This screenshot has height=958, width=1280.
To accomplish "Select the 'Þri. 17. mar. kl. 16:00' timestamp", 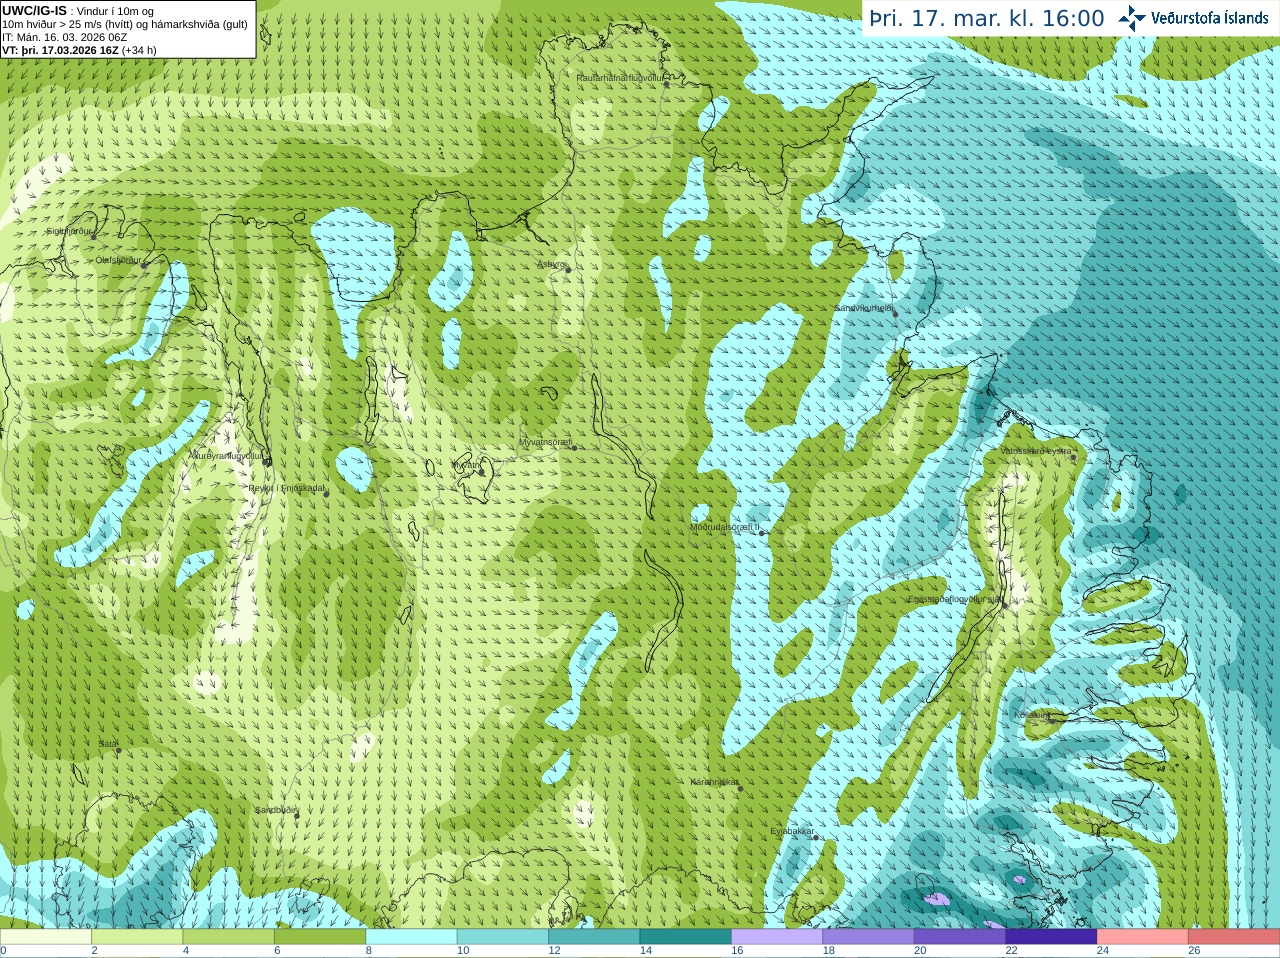I will pos(987,18).
